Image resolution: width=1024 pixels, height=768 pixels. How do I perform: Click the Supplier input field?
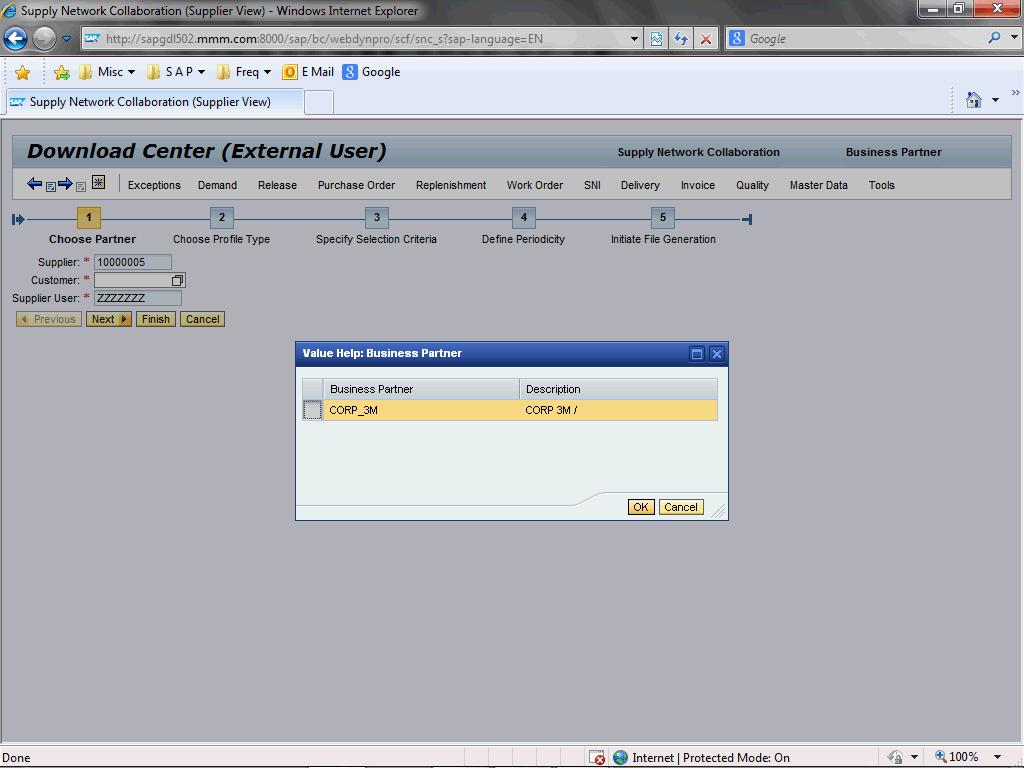tap(133, 262)
